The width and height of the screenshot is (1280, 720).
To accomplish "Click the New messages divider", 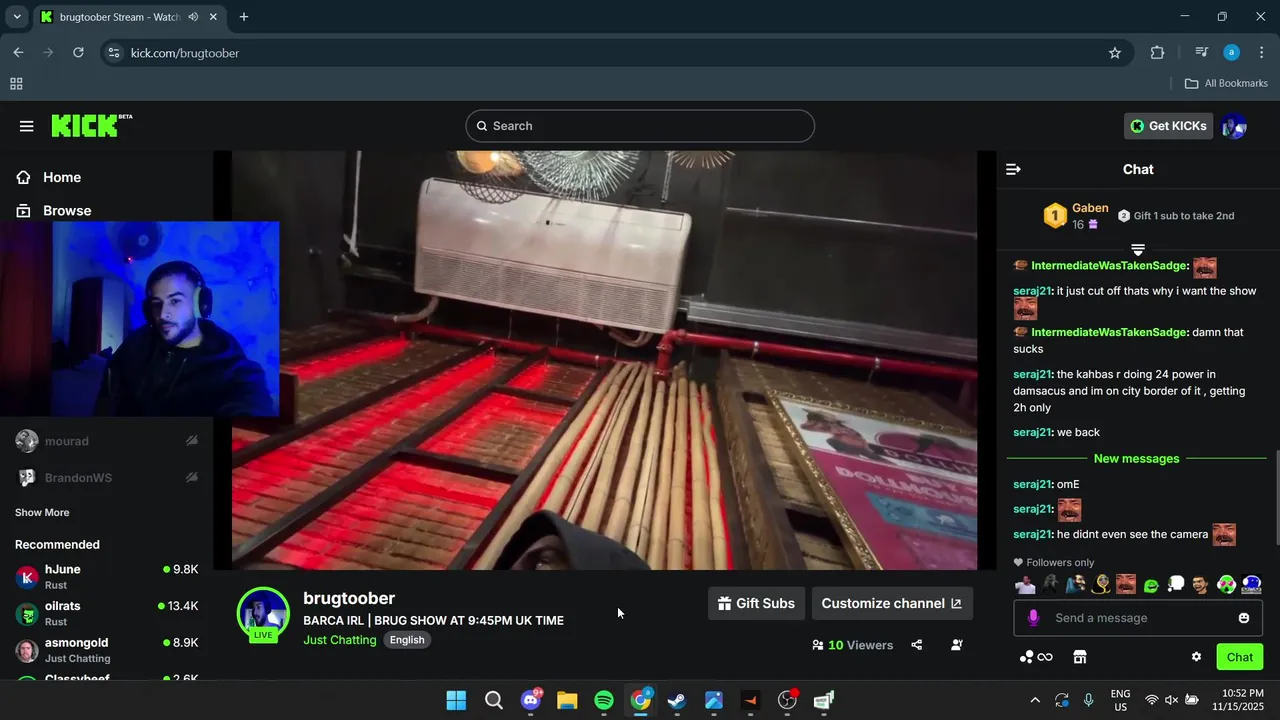I will 1137,458.
